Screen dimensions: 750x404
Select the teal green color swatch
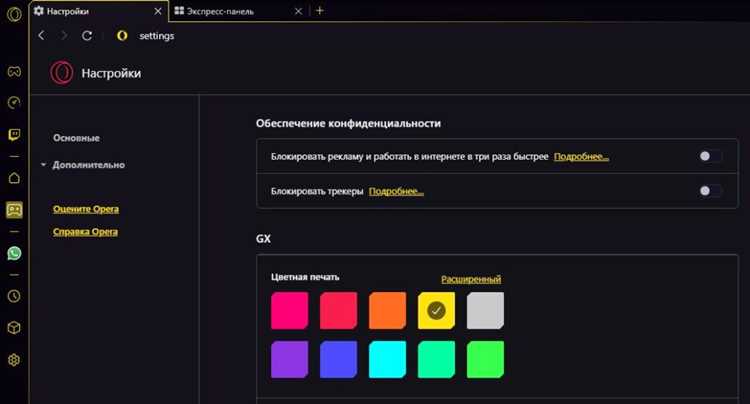(x=436, y=360)
